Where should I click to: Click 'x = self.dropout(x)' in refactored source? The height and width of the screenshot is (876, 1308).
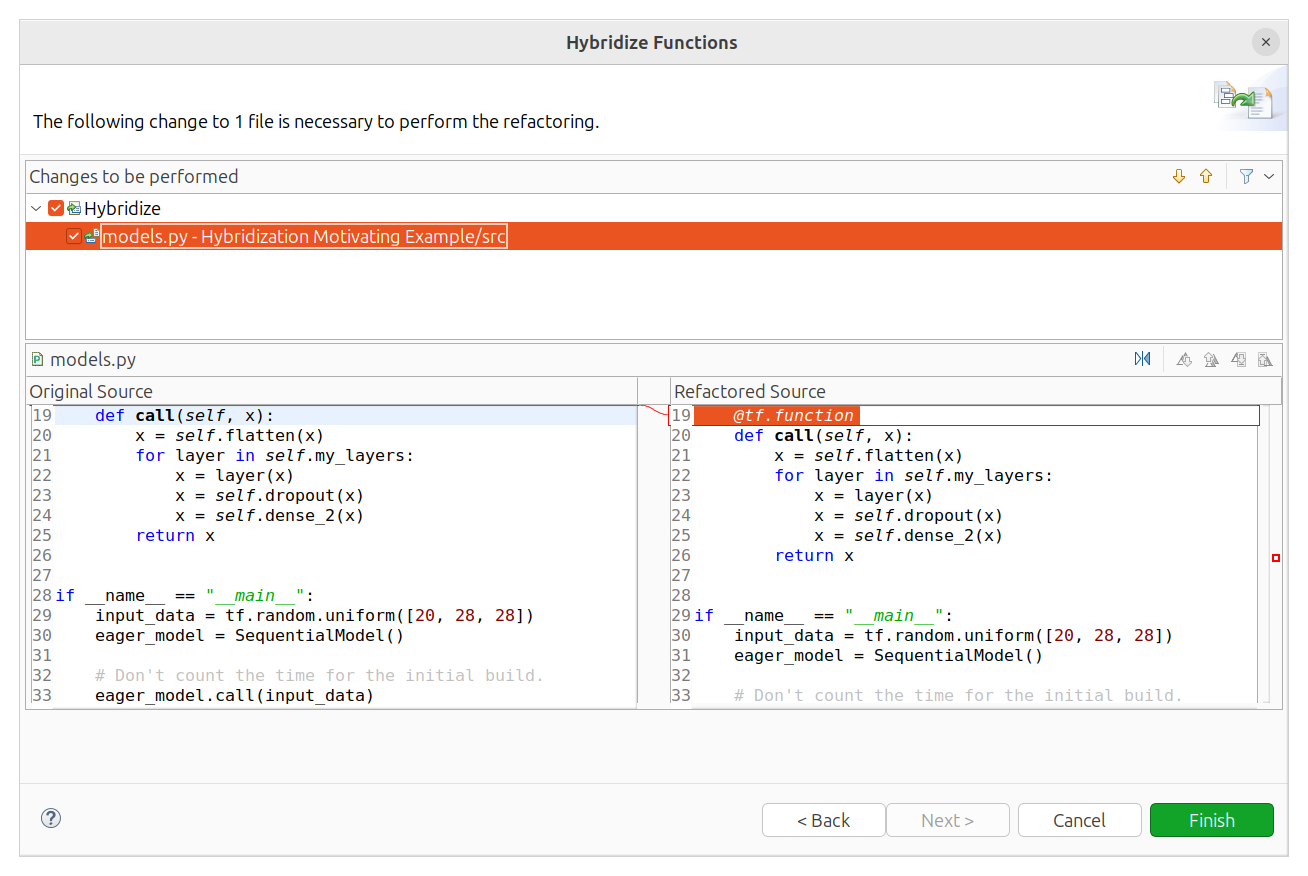(908, 515)
